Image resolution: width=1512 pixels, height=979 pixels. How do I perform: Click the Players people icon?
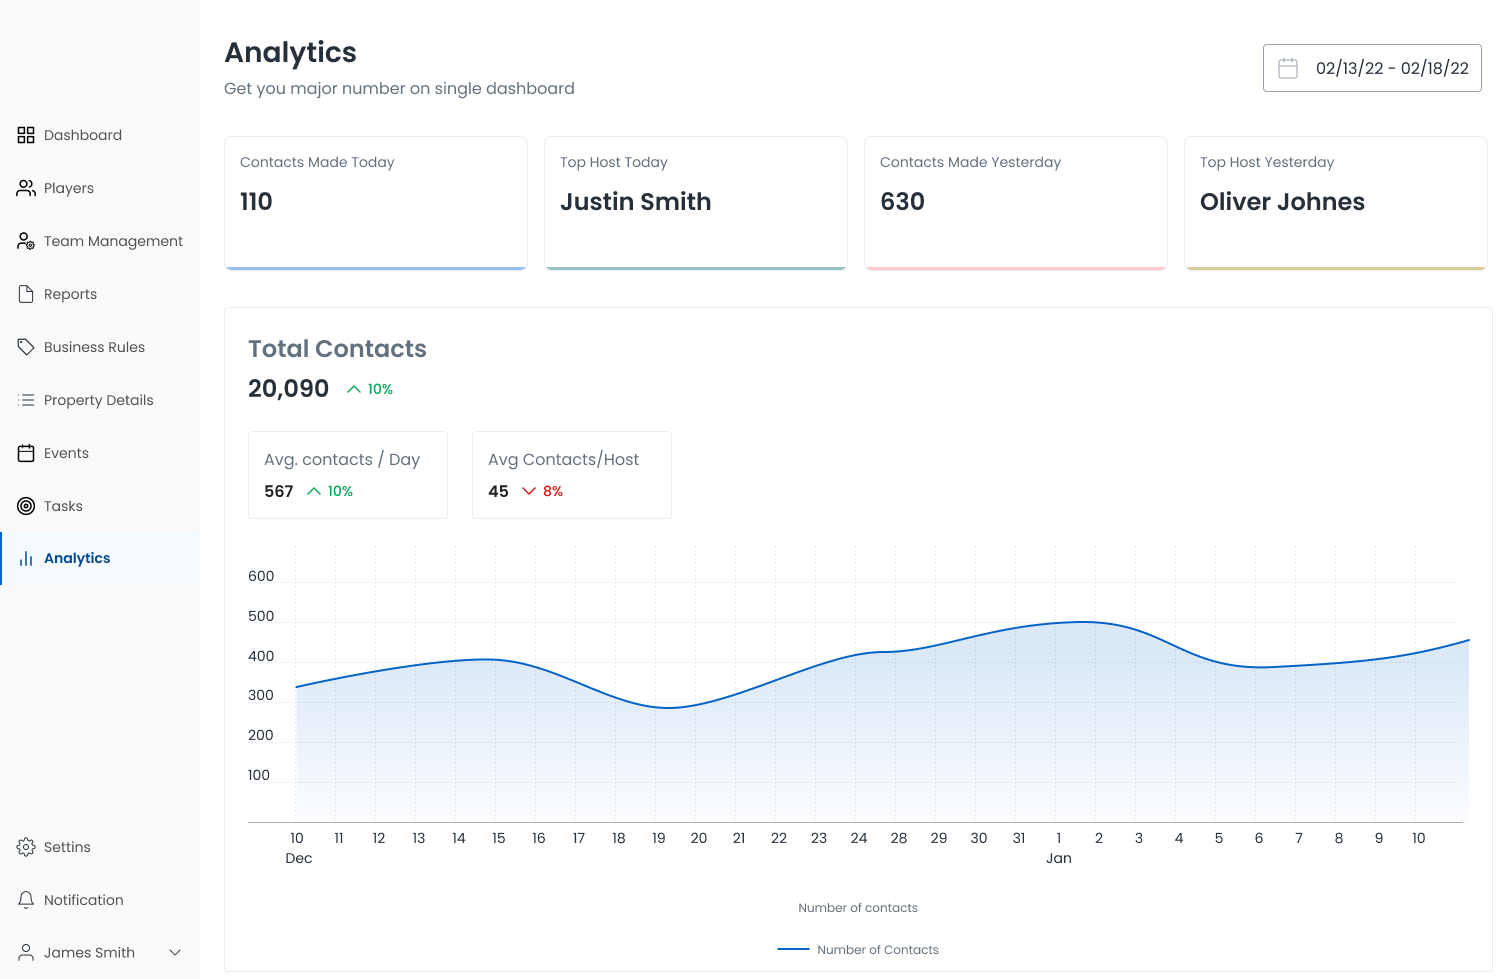pyautogui.click(x=26, y=188)
